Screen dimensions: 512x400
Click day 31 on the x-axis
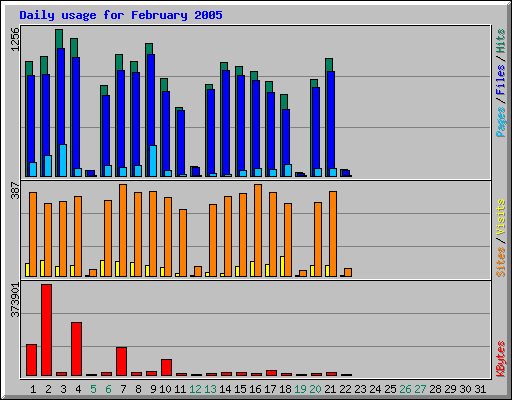click(480, 389)
